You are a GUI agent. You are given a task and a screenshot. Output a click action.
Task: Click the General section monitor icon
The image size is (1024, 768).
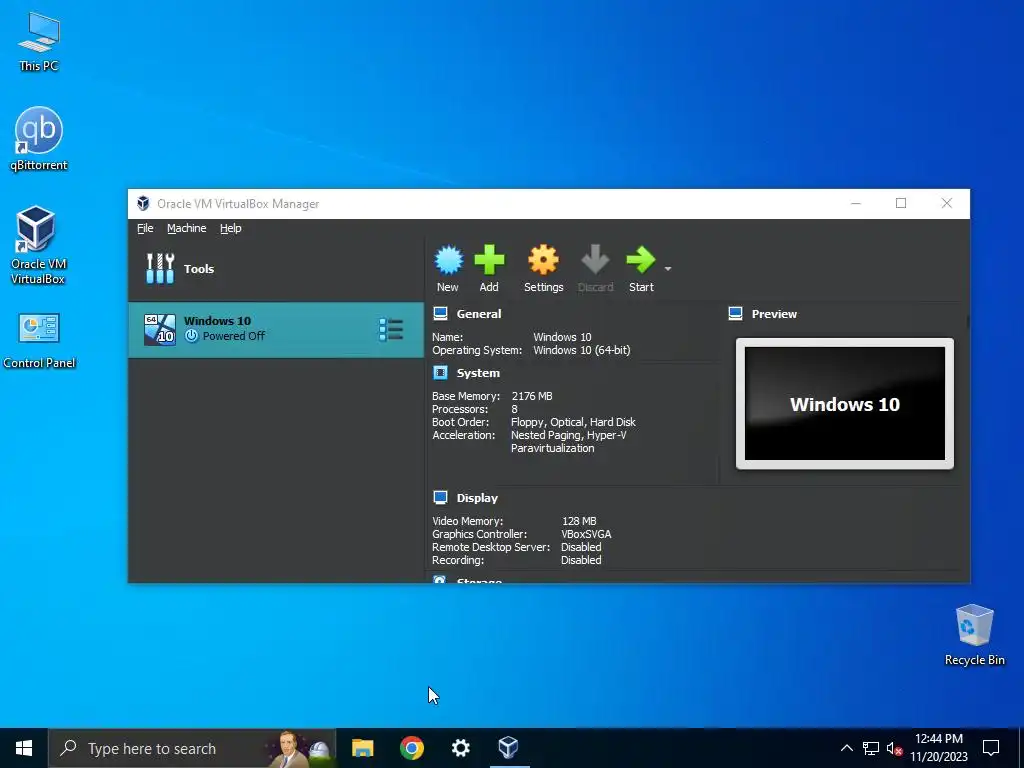pyautogui.click(x=441, y=314)
